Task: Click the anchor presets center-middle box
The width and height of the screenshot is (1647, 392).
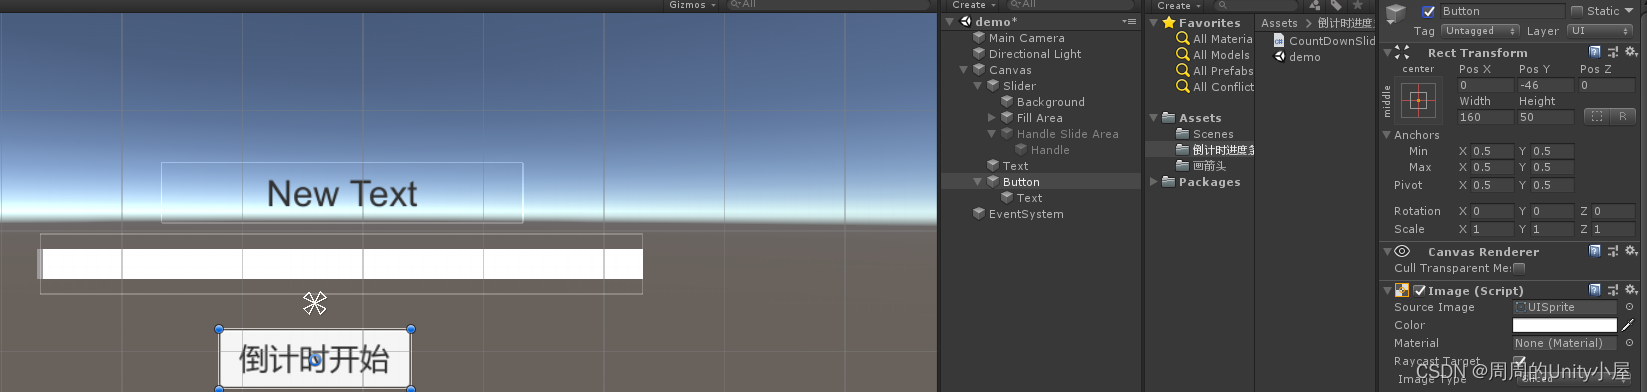Action: coord(1418,100)
